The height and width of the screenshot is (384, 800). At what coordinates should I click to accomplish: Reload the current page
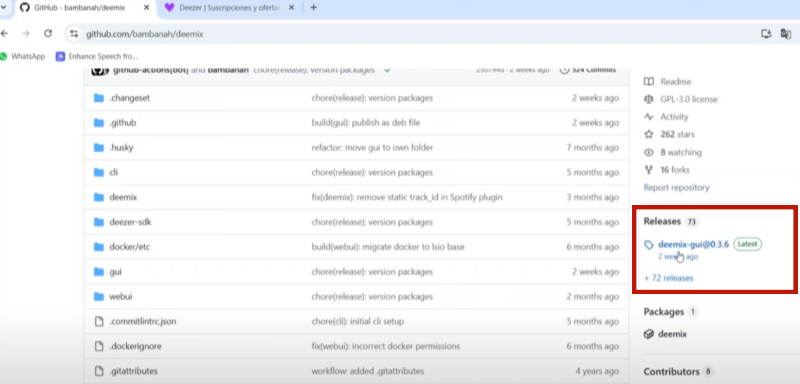48,34
